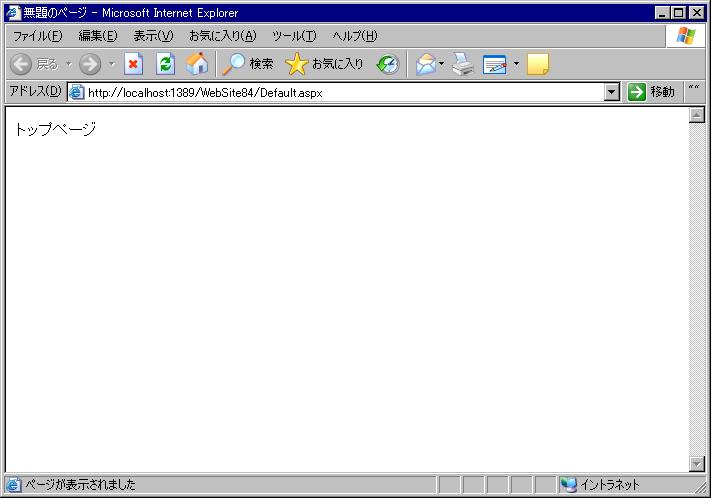Open the address bar URL dropdown
The width and height of the screenshot is (711, 498).
[612, 92]
